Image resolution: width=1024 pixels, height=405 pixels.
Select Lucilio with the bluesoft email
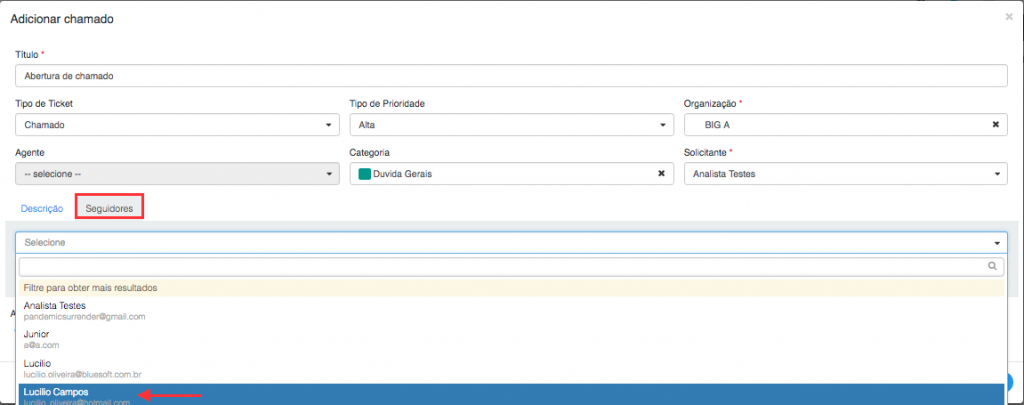511,368
